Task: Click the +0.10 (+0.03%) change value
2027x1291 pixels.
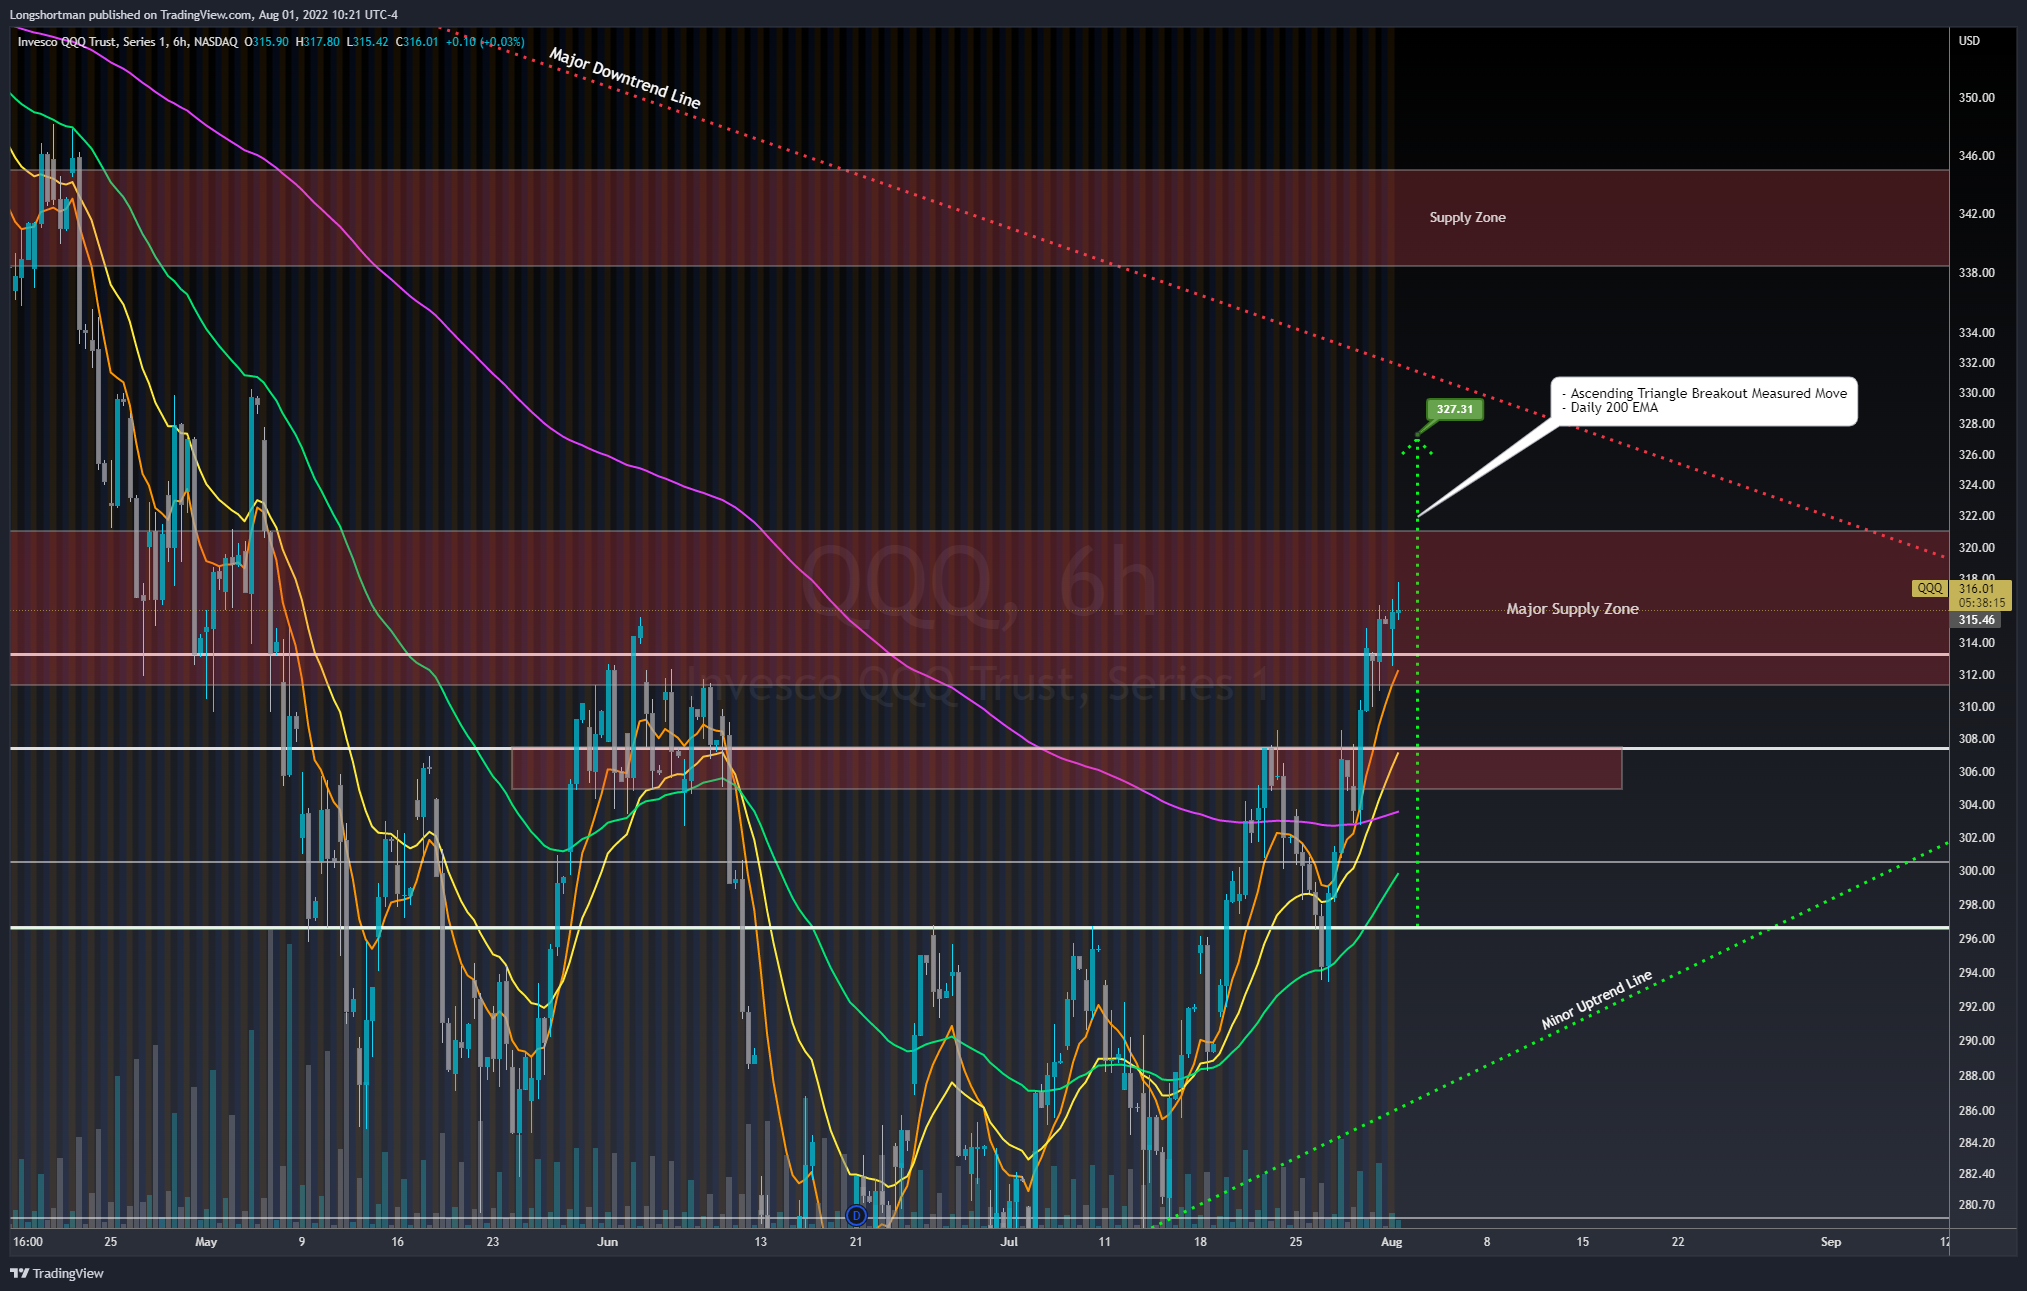Action: coord(485,42)
